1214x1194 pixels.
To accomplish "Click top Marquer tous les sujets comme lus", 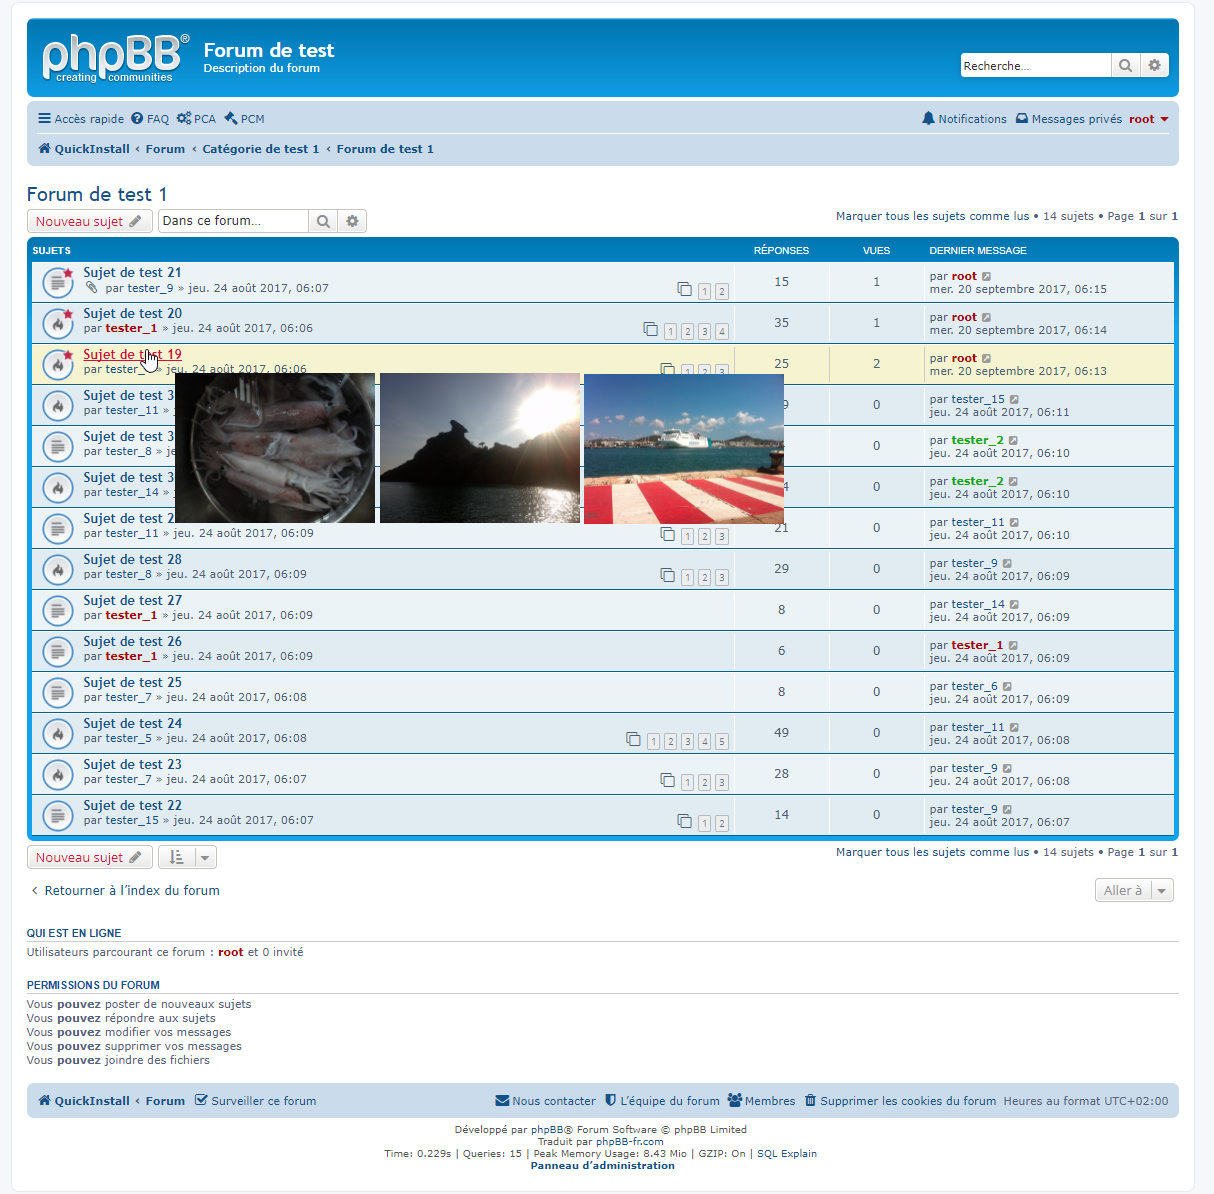I will 932,216.
